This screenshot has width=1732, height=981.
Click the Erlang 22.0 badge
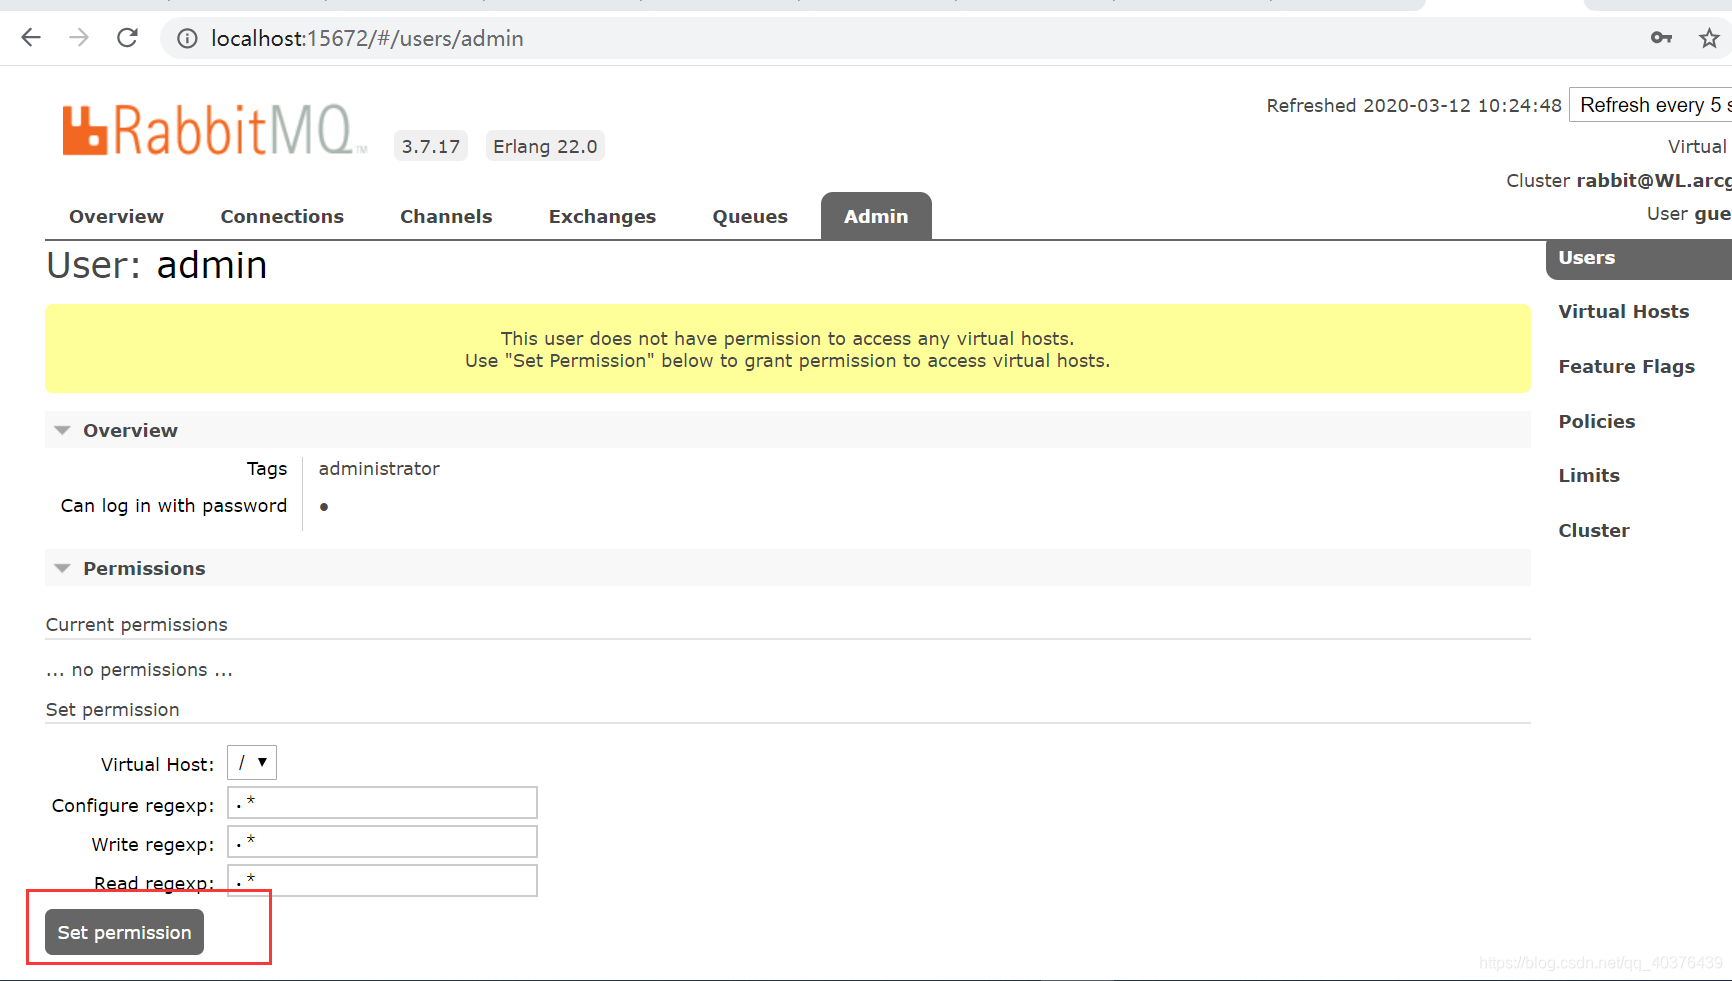tap(545, 146)
